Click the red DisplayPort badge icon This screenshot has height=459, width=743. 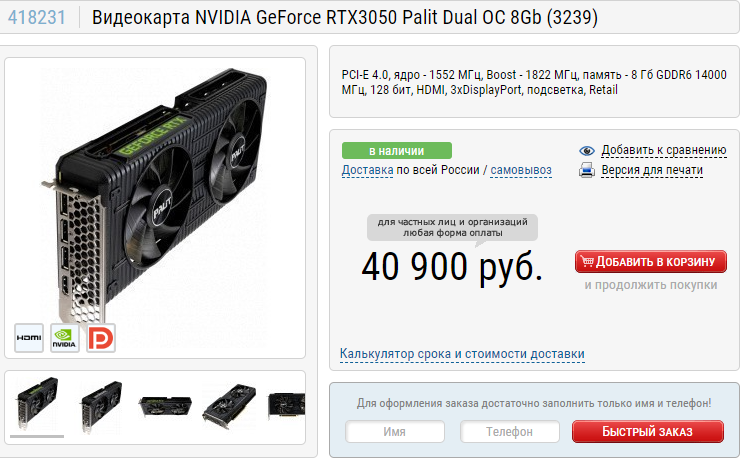[101, 338]
